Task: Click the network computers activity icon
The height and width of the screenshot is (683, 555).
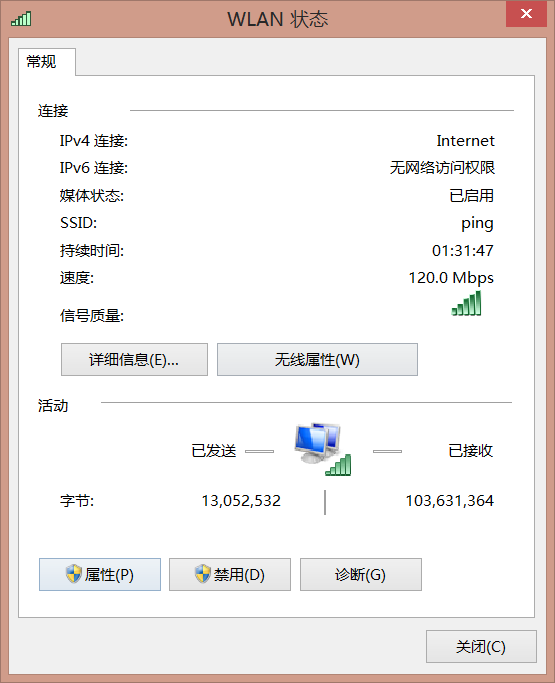Action: point(322,449)
